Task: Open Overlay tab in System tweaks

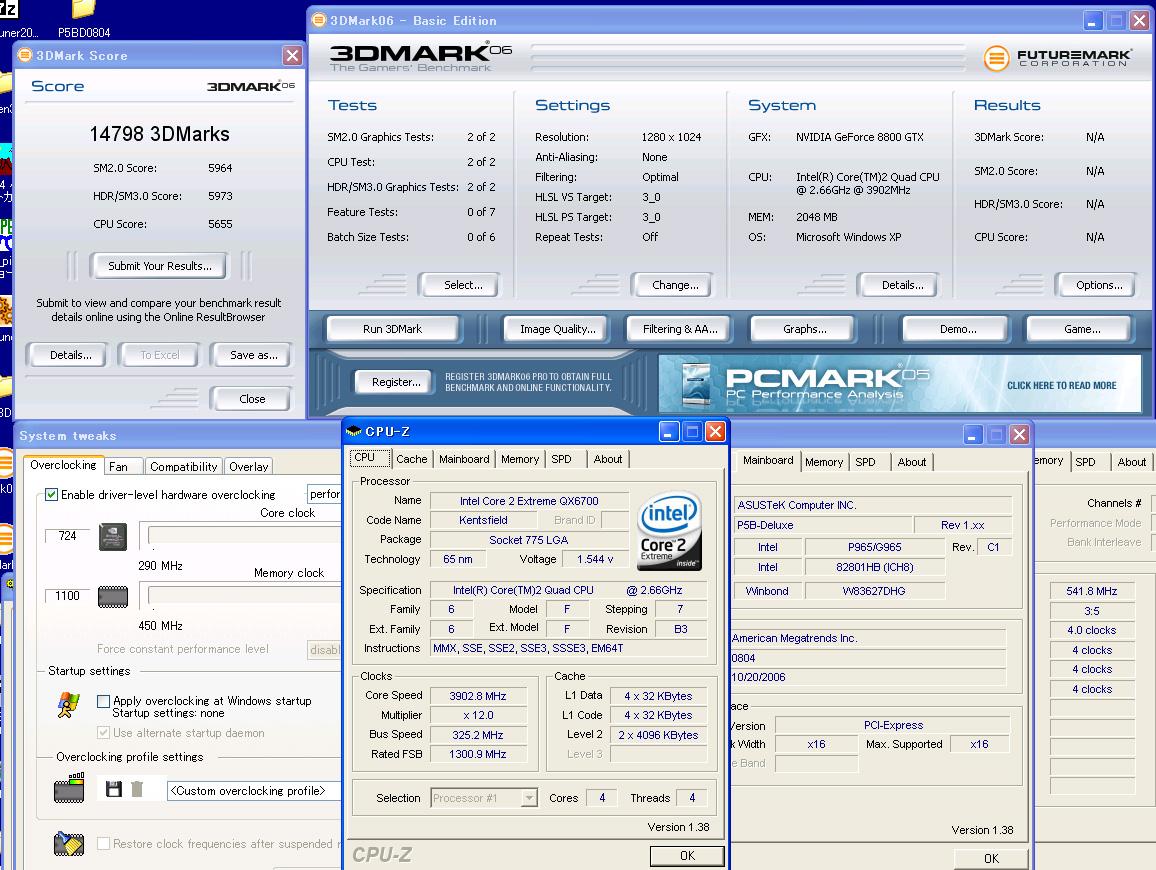Action: (248, 467)
